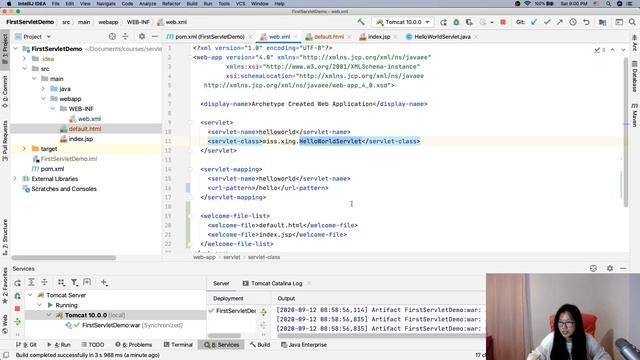
Task: Select index.jsp in the project tree
Action: [80, 139]
